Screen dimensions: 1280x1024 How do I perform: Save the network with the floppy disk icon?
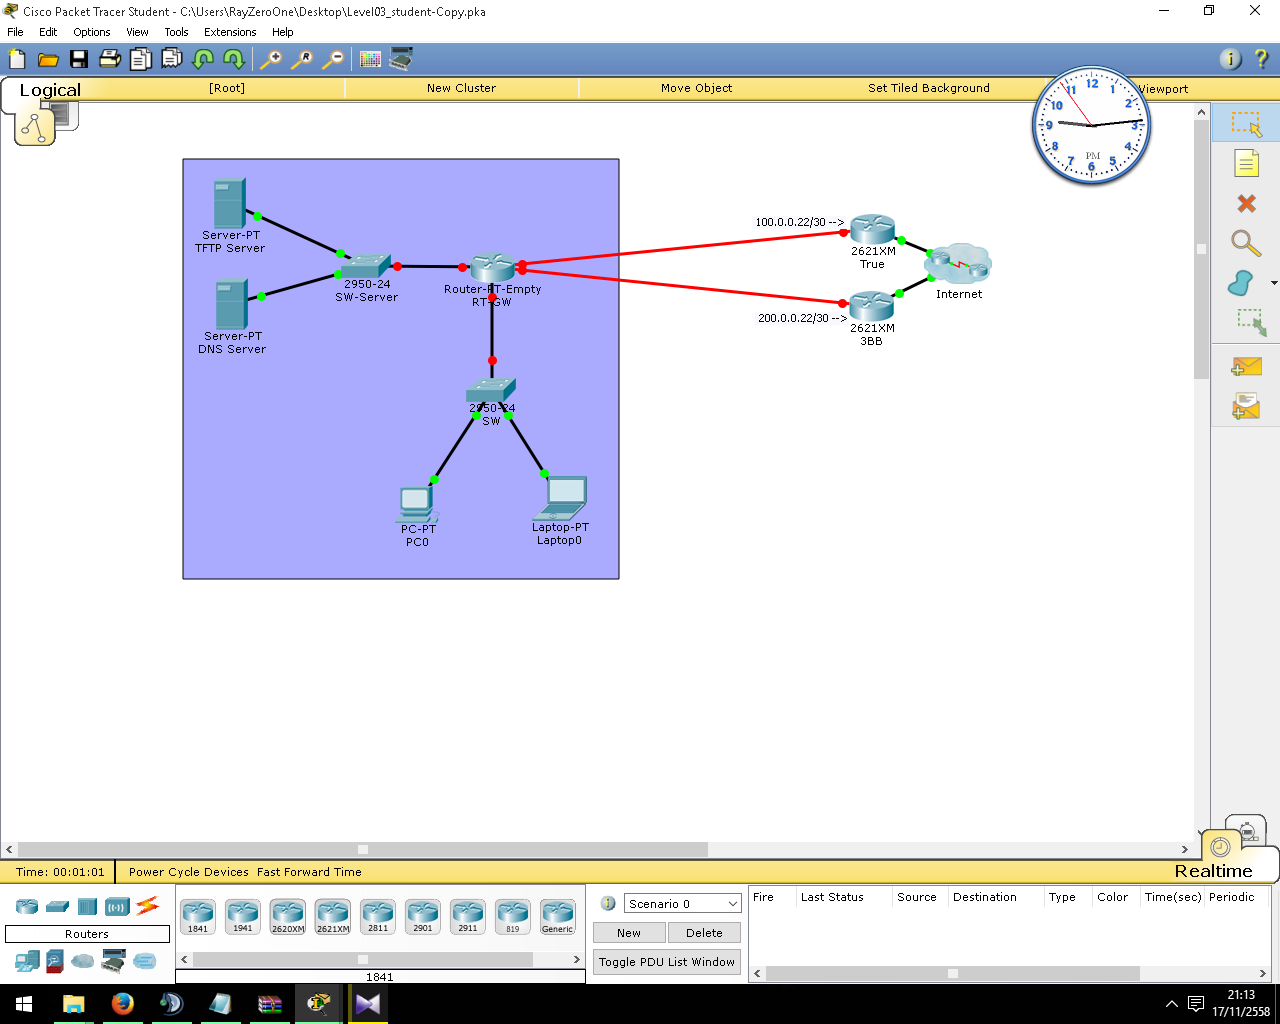[x=79, y=59]
